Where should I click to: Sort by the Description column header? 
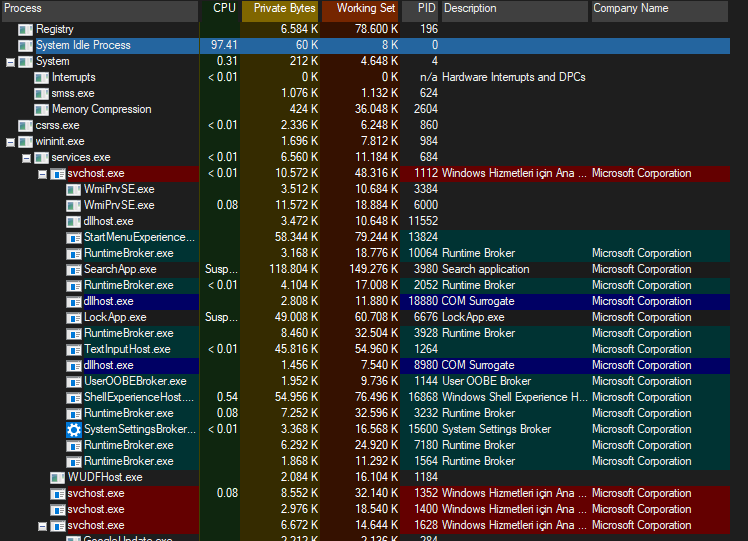[515, 10]
